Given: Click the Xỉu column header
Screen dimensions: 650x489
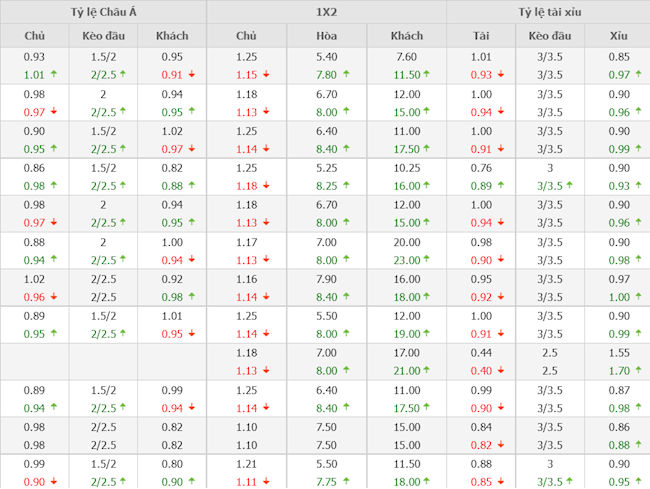Looking at the screenshot, I should tap(619, 35).
